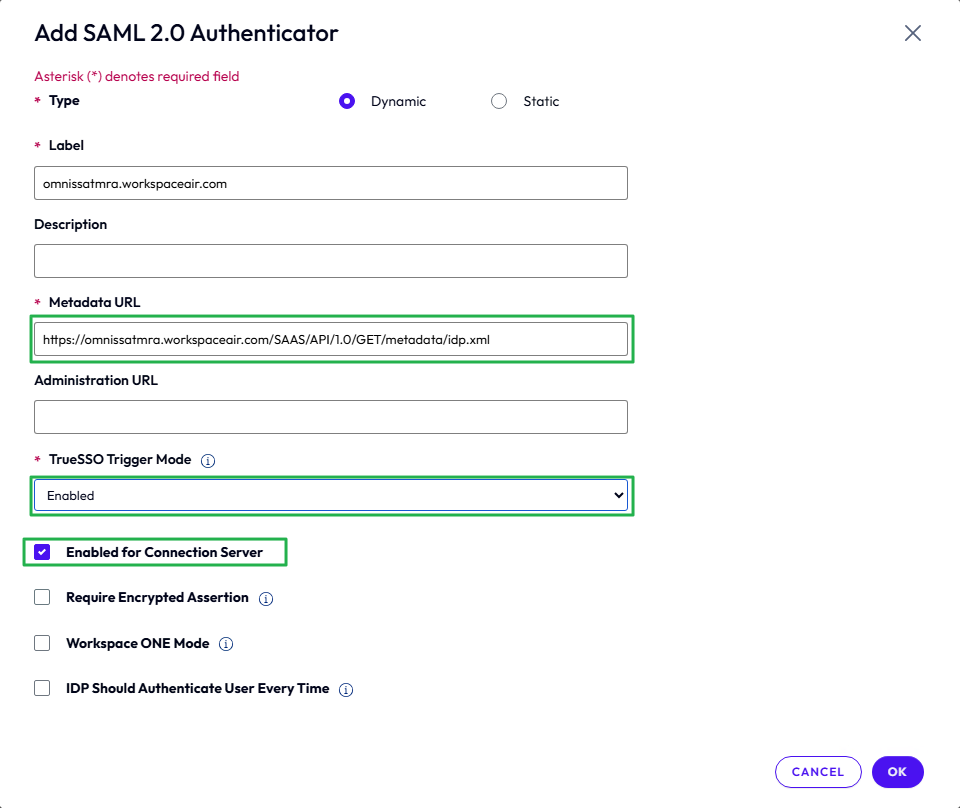Tick IDP Should Authenticate User Every Time
This screenshot has height=808, width=960.
tap(42, 688)
